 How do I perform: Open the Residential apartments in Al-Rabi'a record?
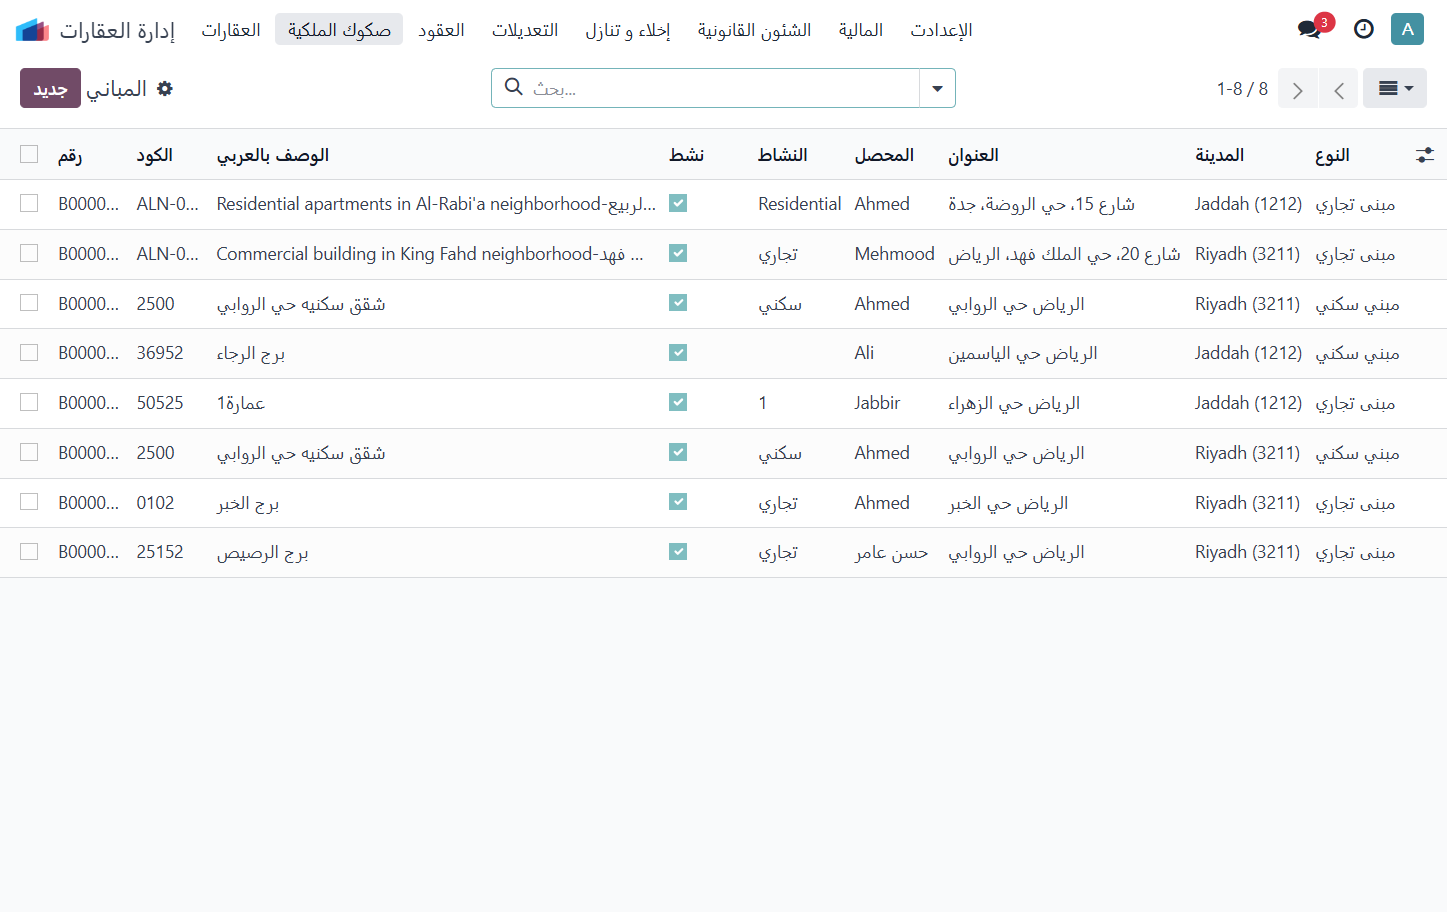tap(436, 204)
